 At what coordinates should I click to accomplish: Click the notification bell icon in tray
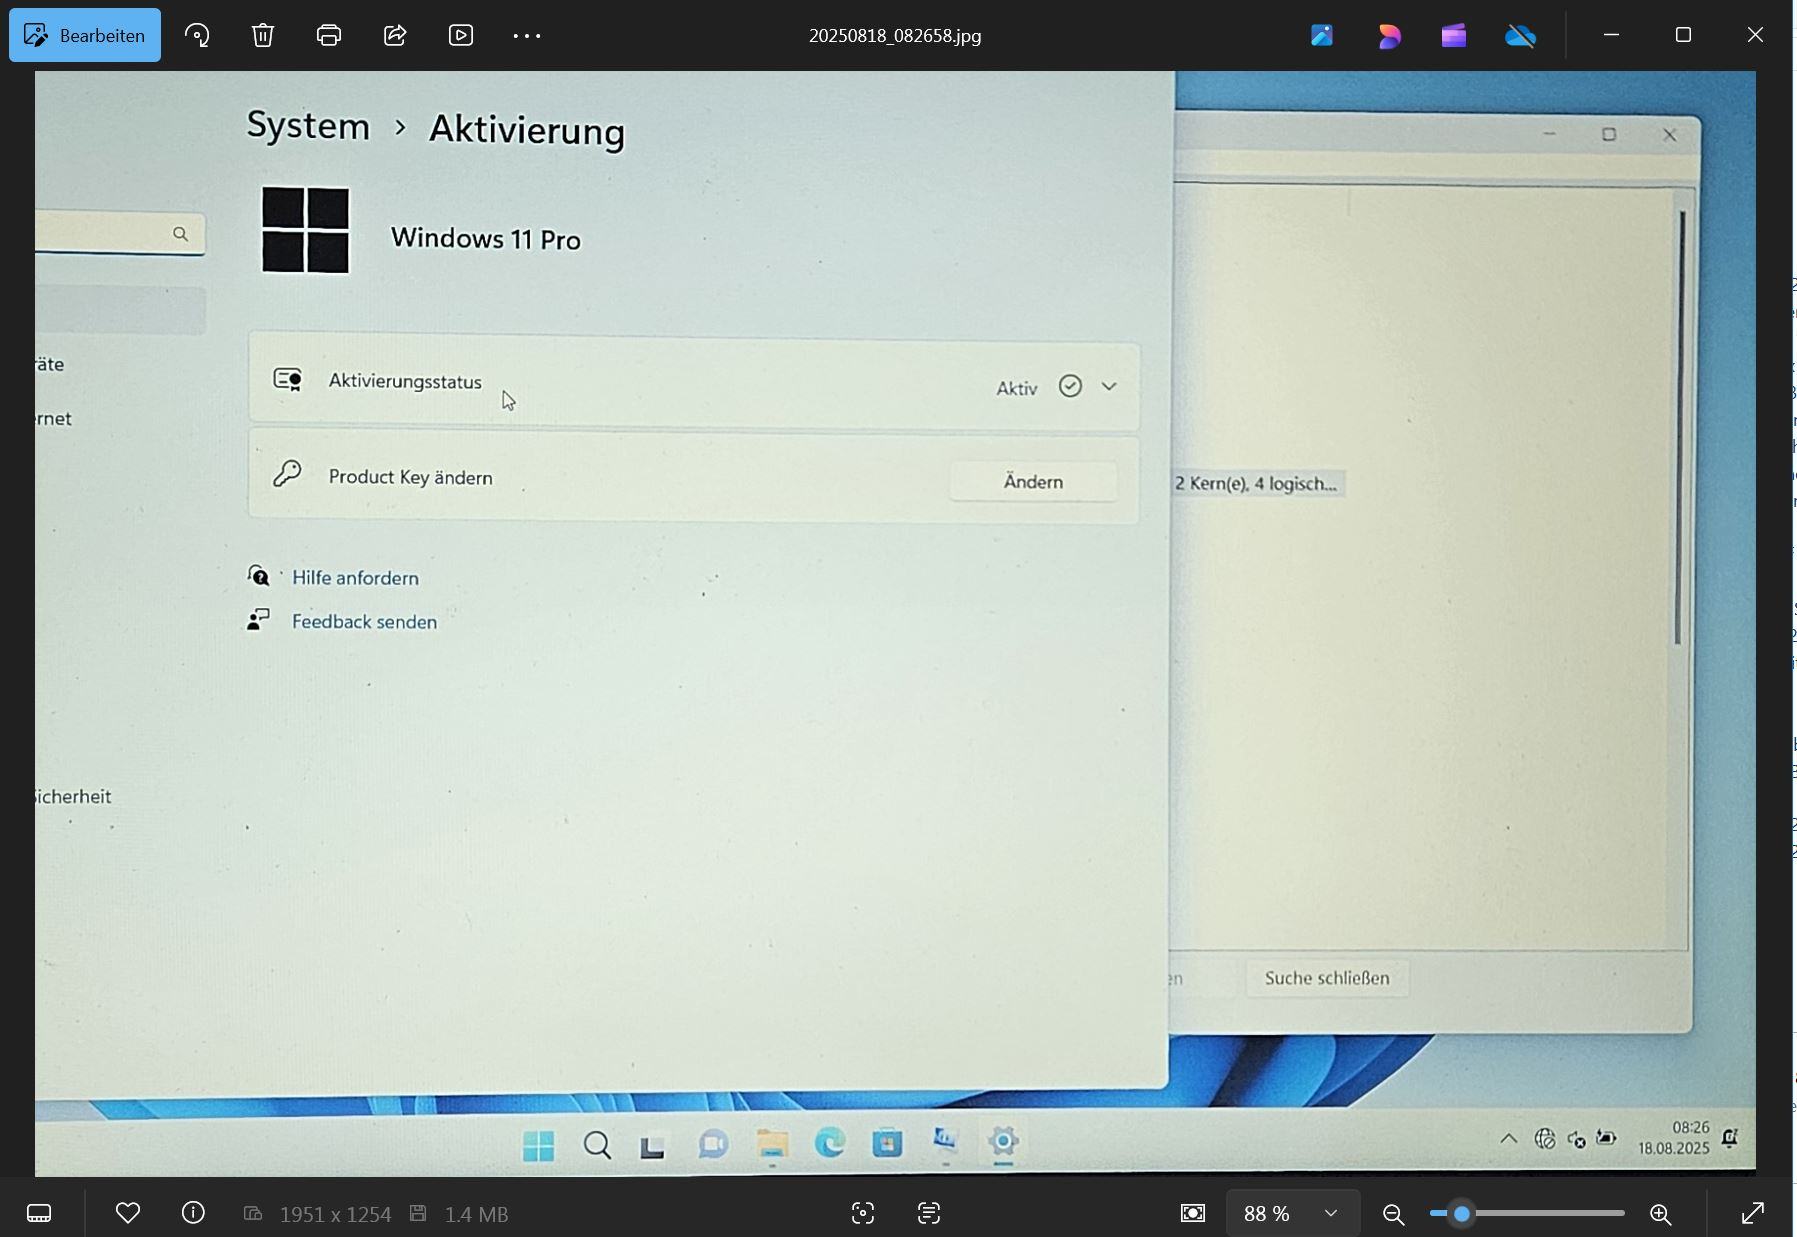[1730, 1138]
